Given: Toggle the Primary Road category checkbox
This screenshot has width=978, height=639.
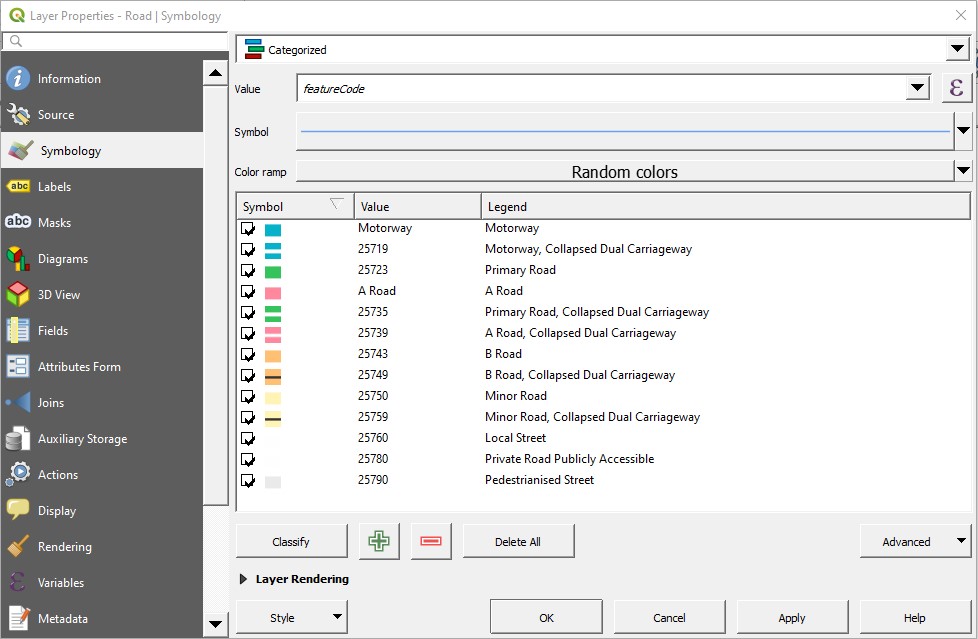Looking at the screenshot, I should pos(245,269).
